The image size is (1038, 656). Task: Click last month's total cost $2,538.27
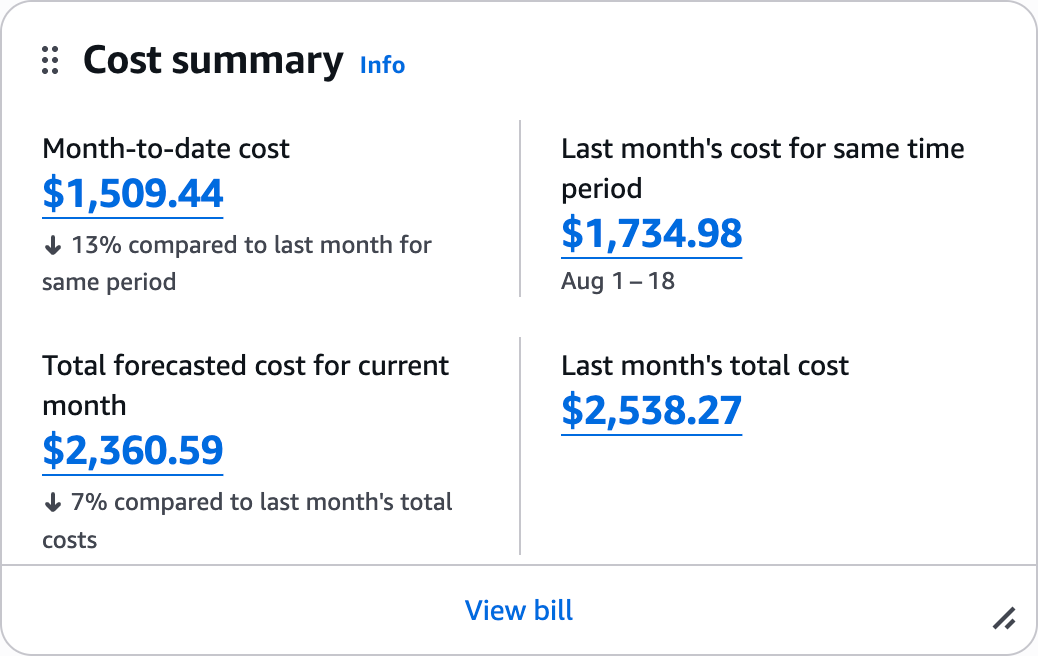[651, 410]
